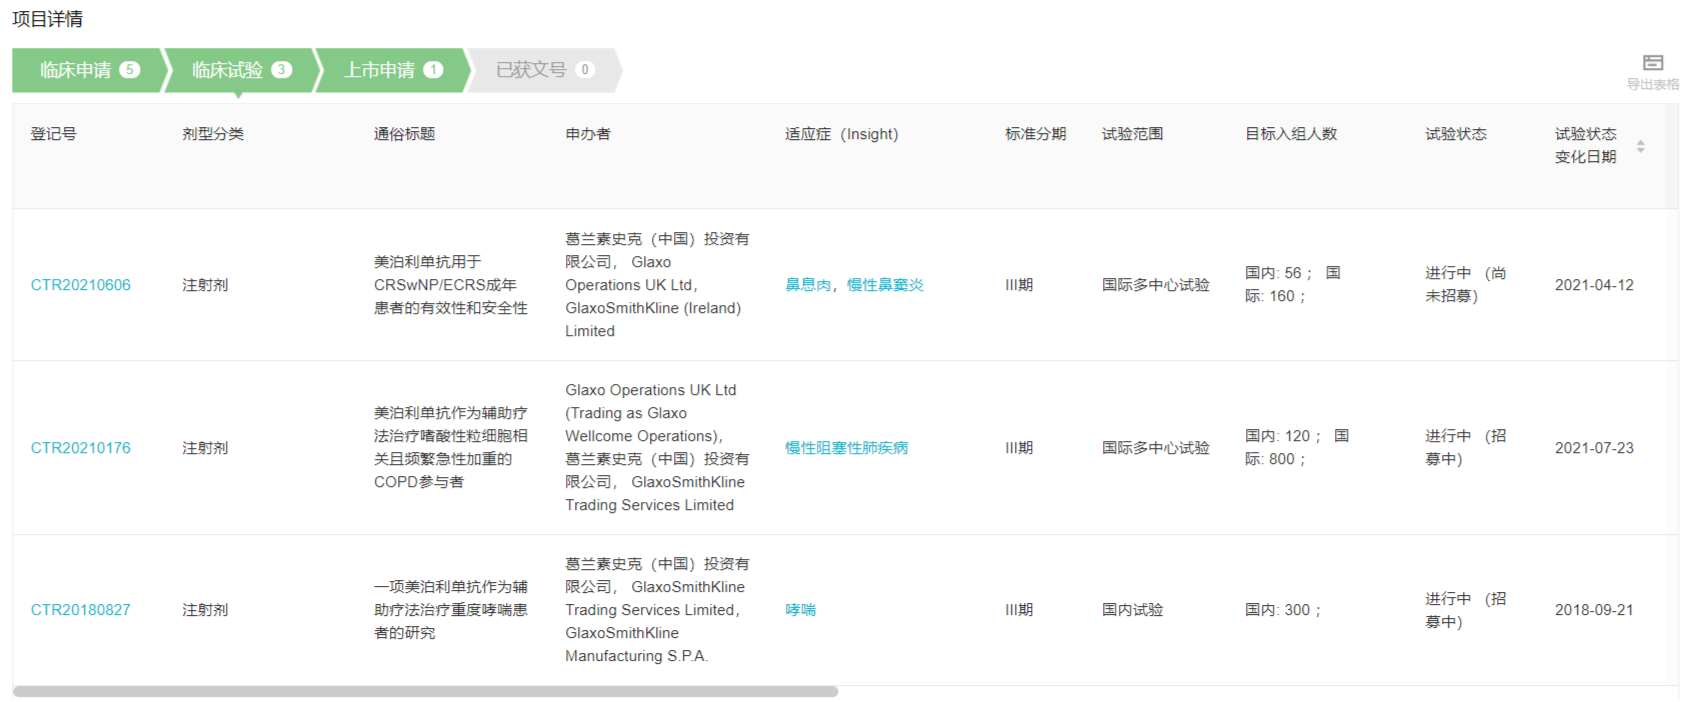This screenshot has height=702, width=1691.
Task: Click the 鼻息肉 indication link
Action: tap(807, 285)
